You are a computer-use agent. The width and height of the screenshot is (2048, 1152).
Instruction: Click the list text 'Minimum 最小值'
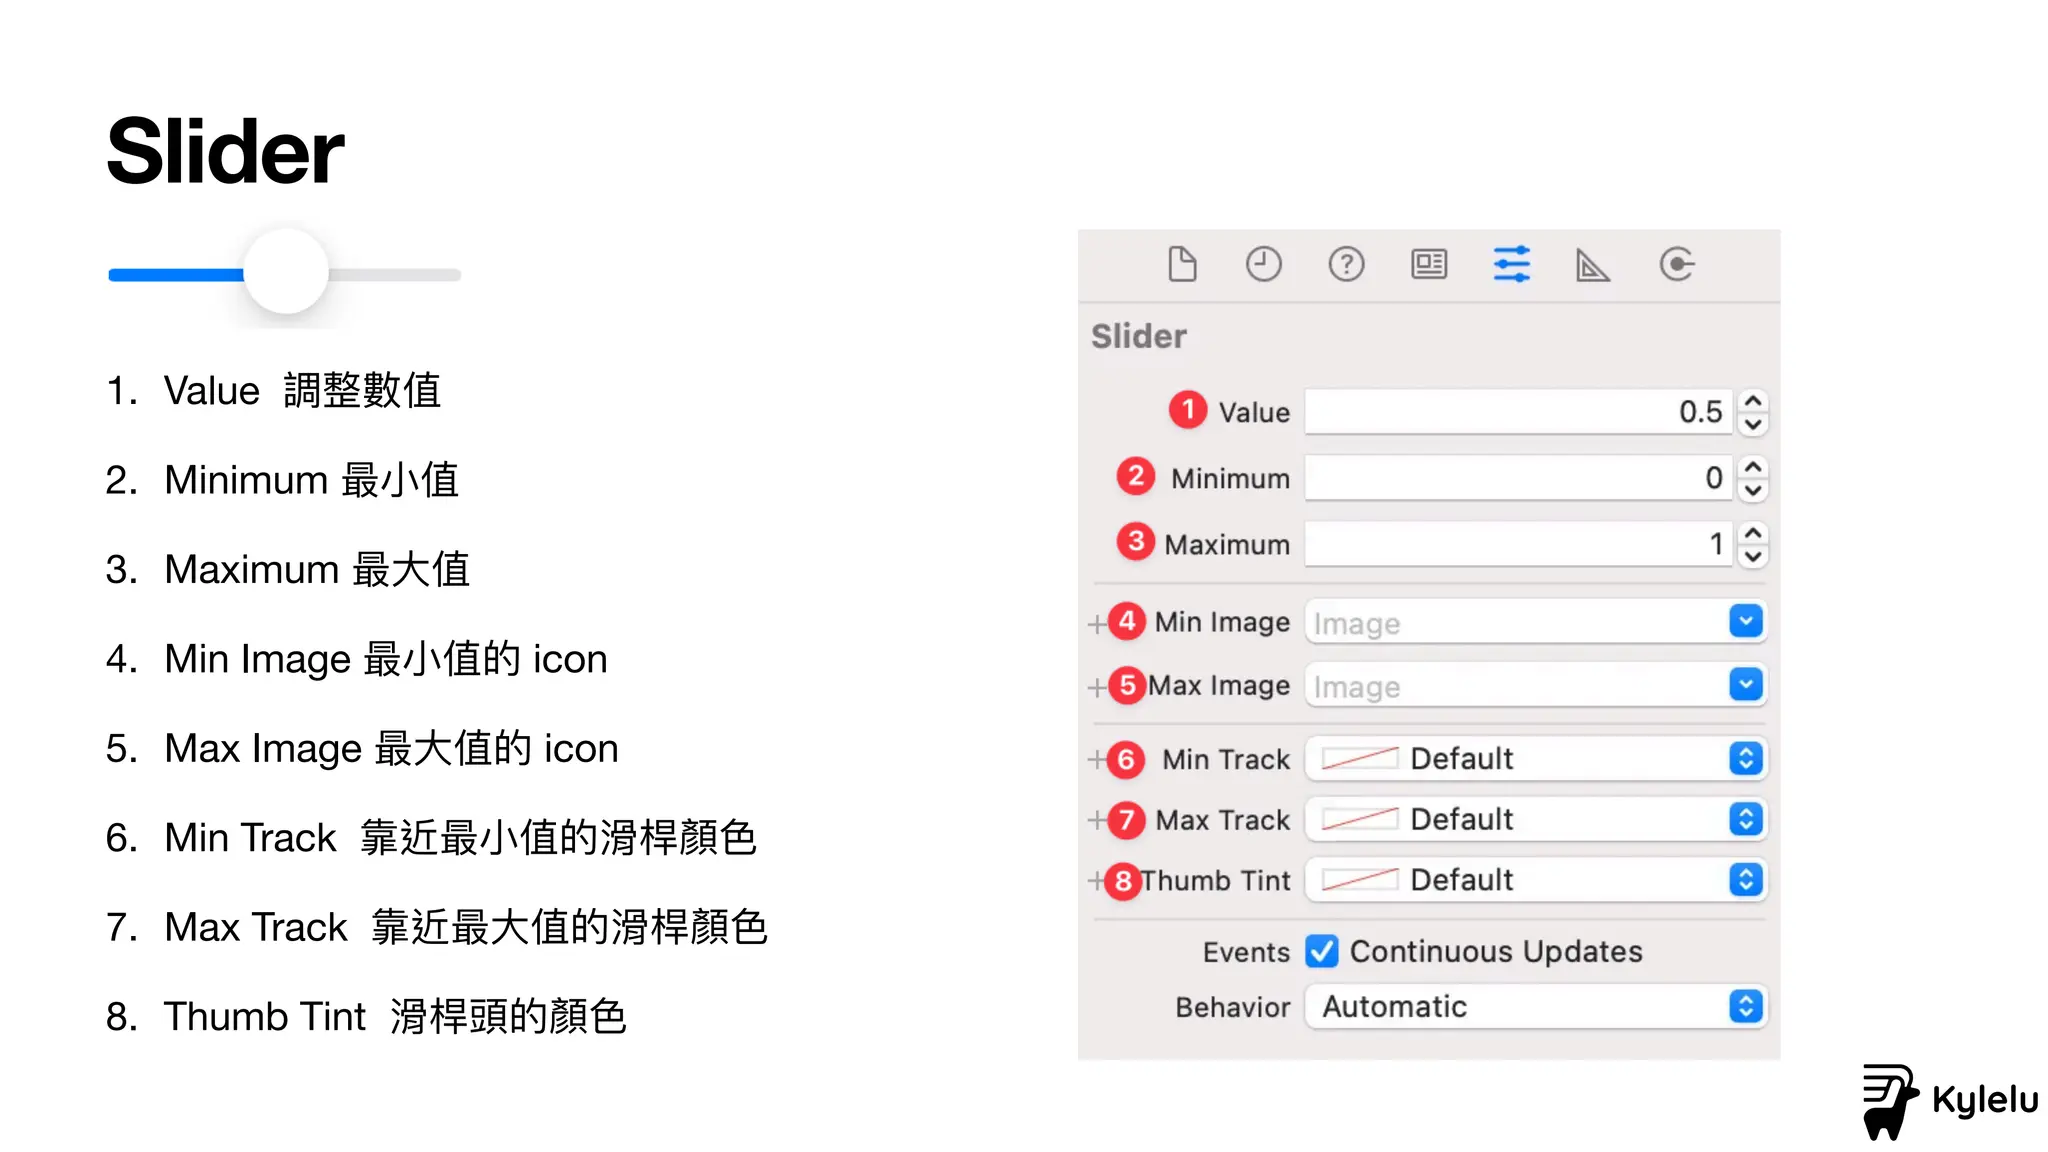[x=312, y=480]
